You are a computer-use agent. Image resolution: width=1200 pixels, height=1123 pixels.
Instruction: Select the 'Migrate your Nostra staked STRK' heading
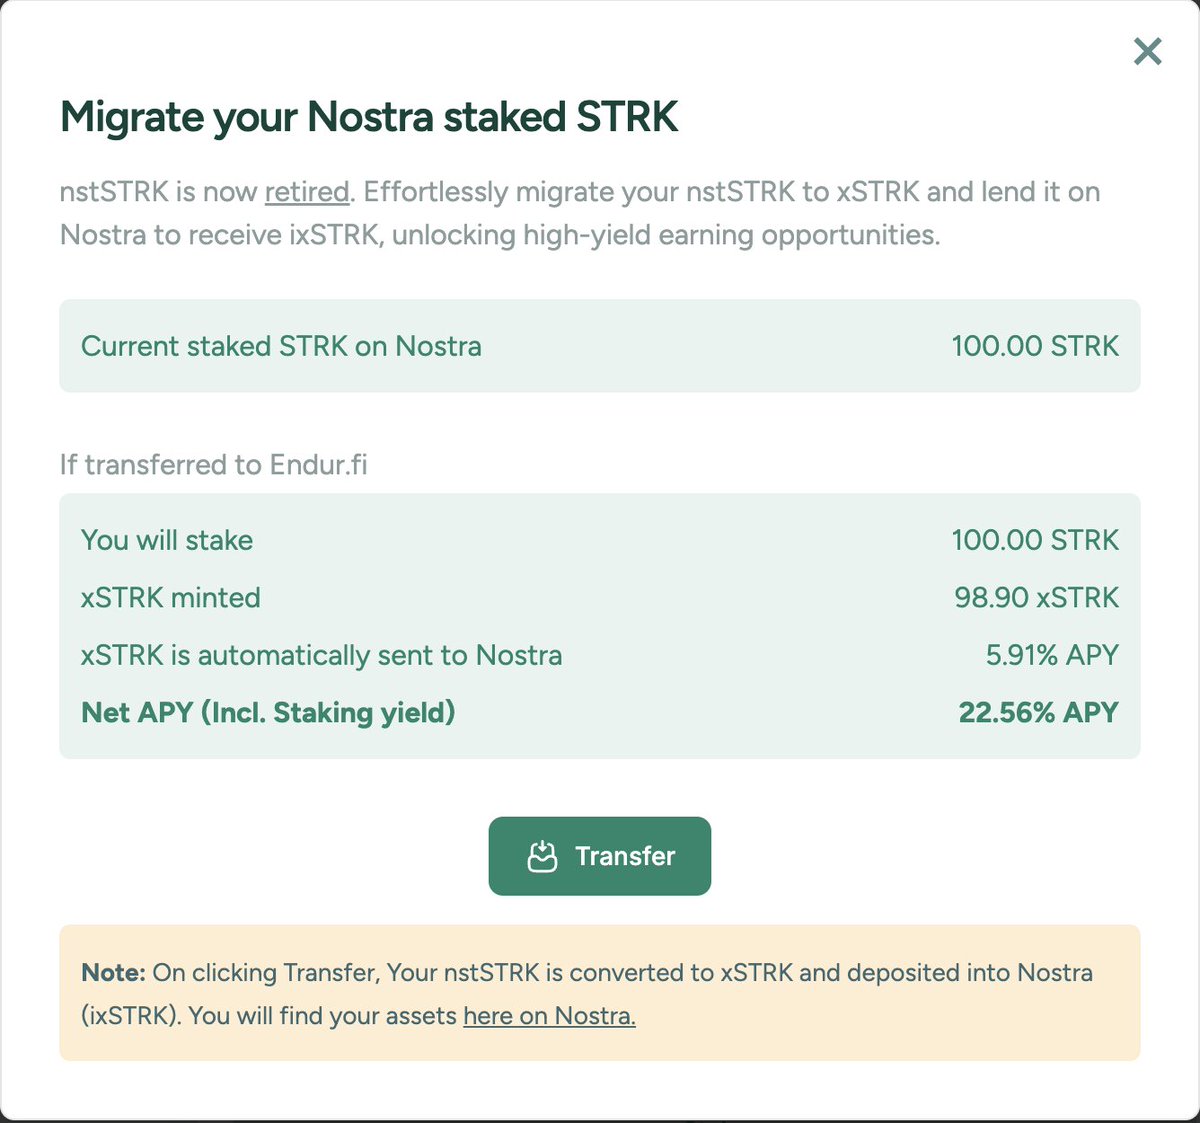click(x=369, y=117)
